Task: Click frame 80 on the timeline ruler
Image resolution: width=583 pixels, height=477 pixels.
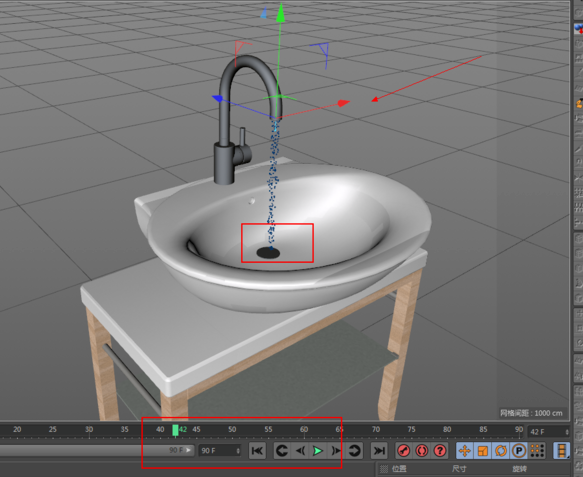Action: point(447,429)
